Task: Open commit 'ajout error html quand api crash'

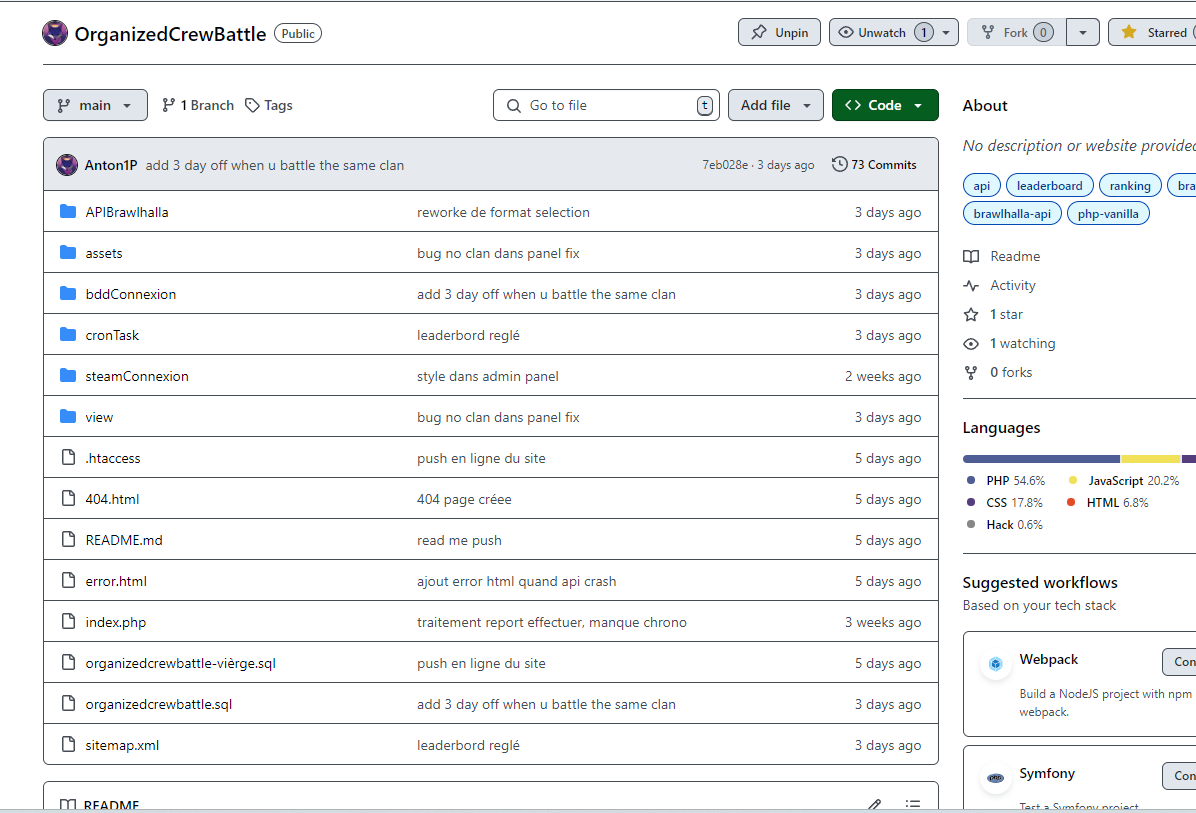Action: click(516, 581)
